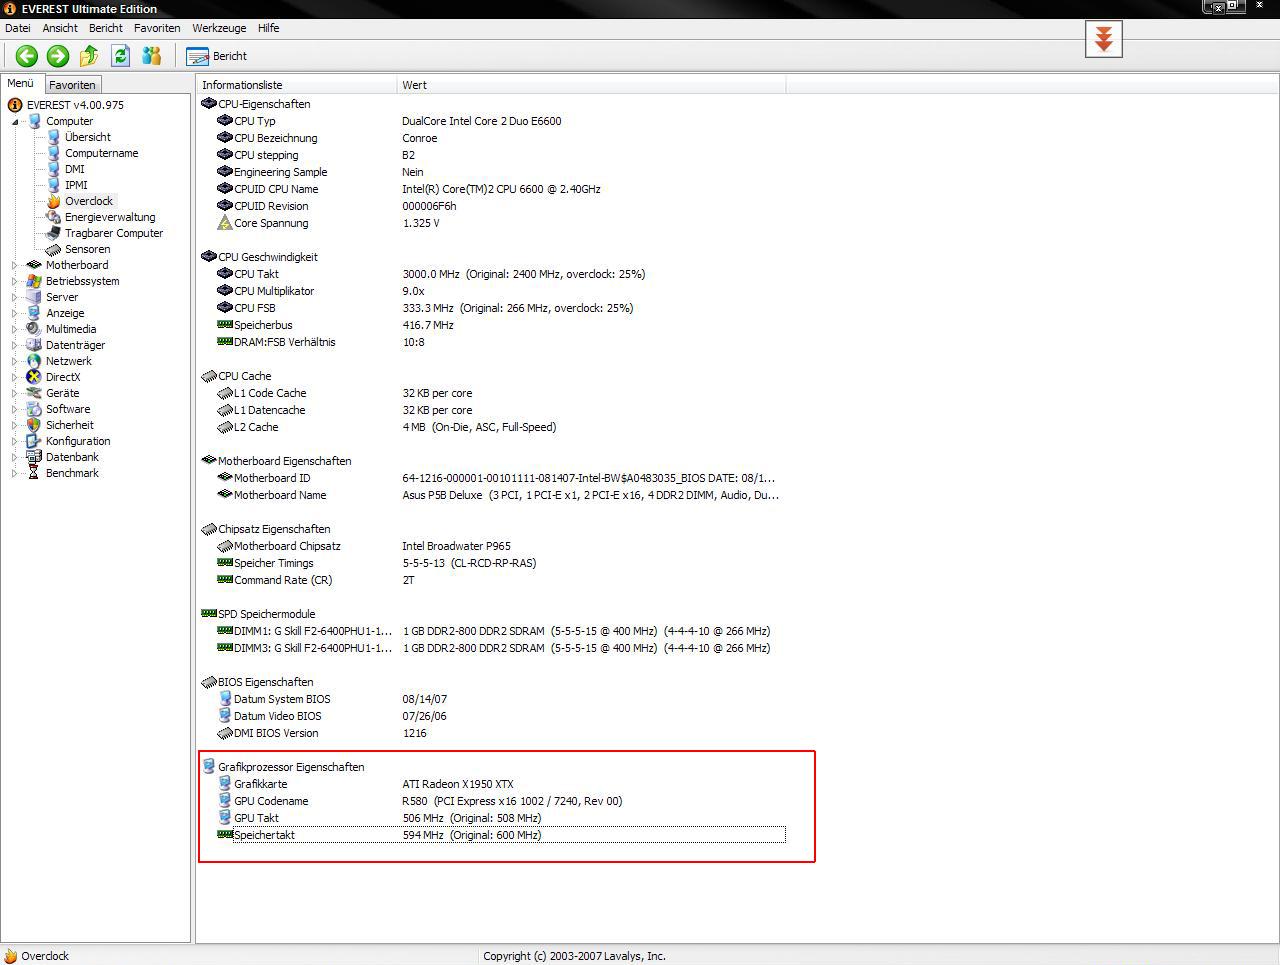Open the Bericht report toolbar button
Screen dimensions: 1280x965
pos(217,56)
